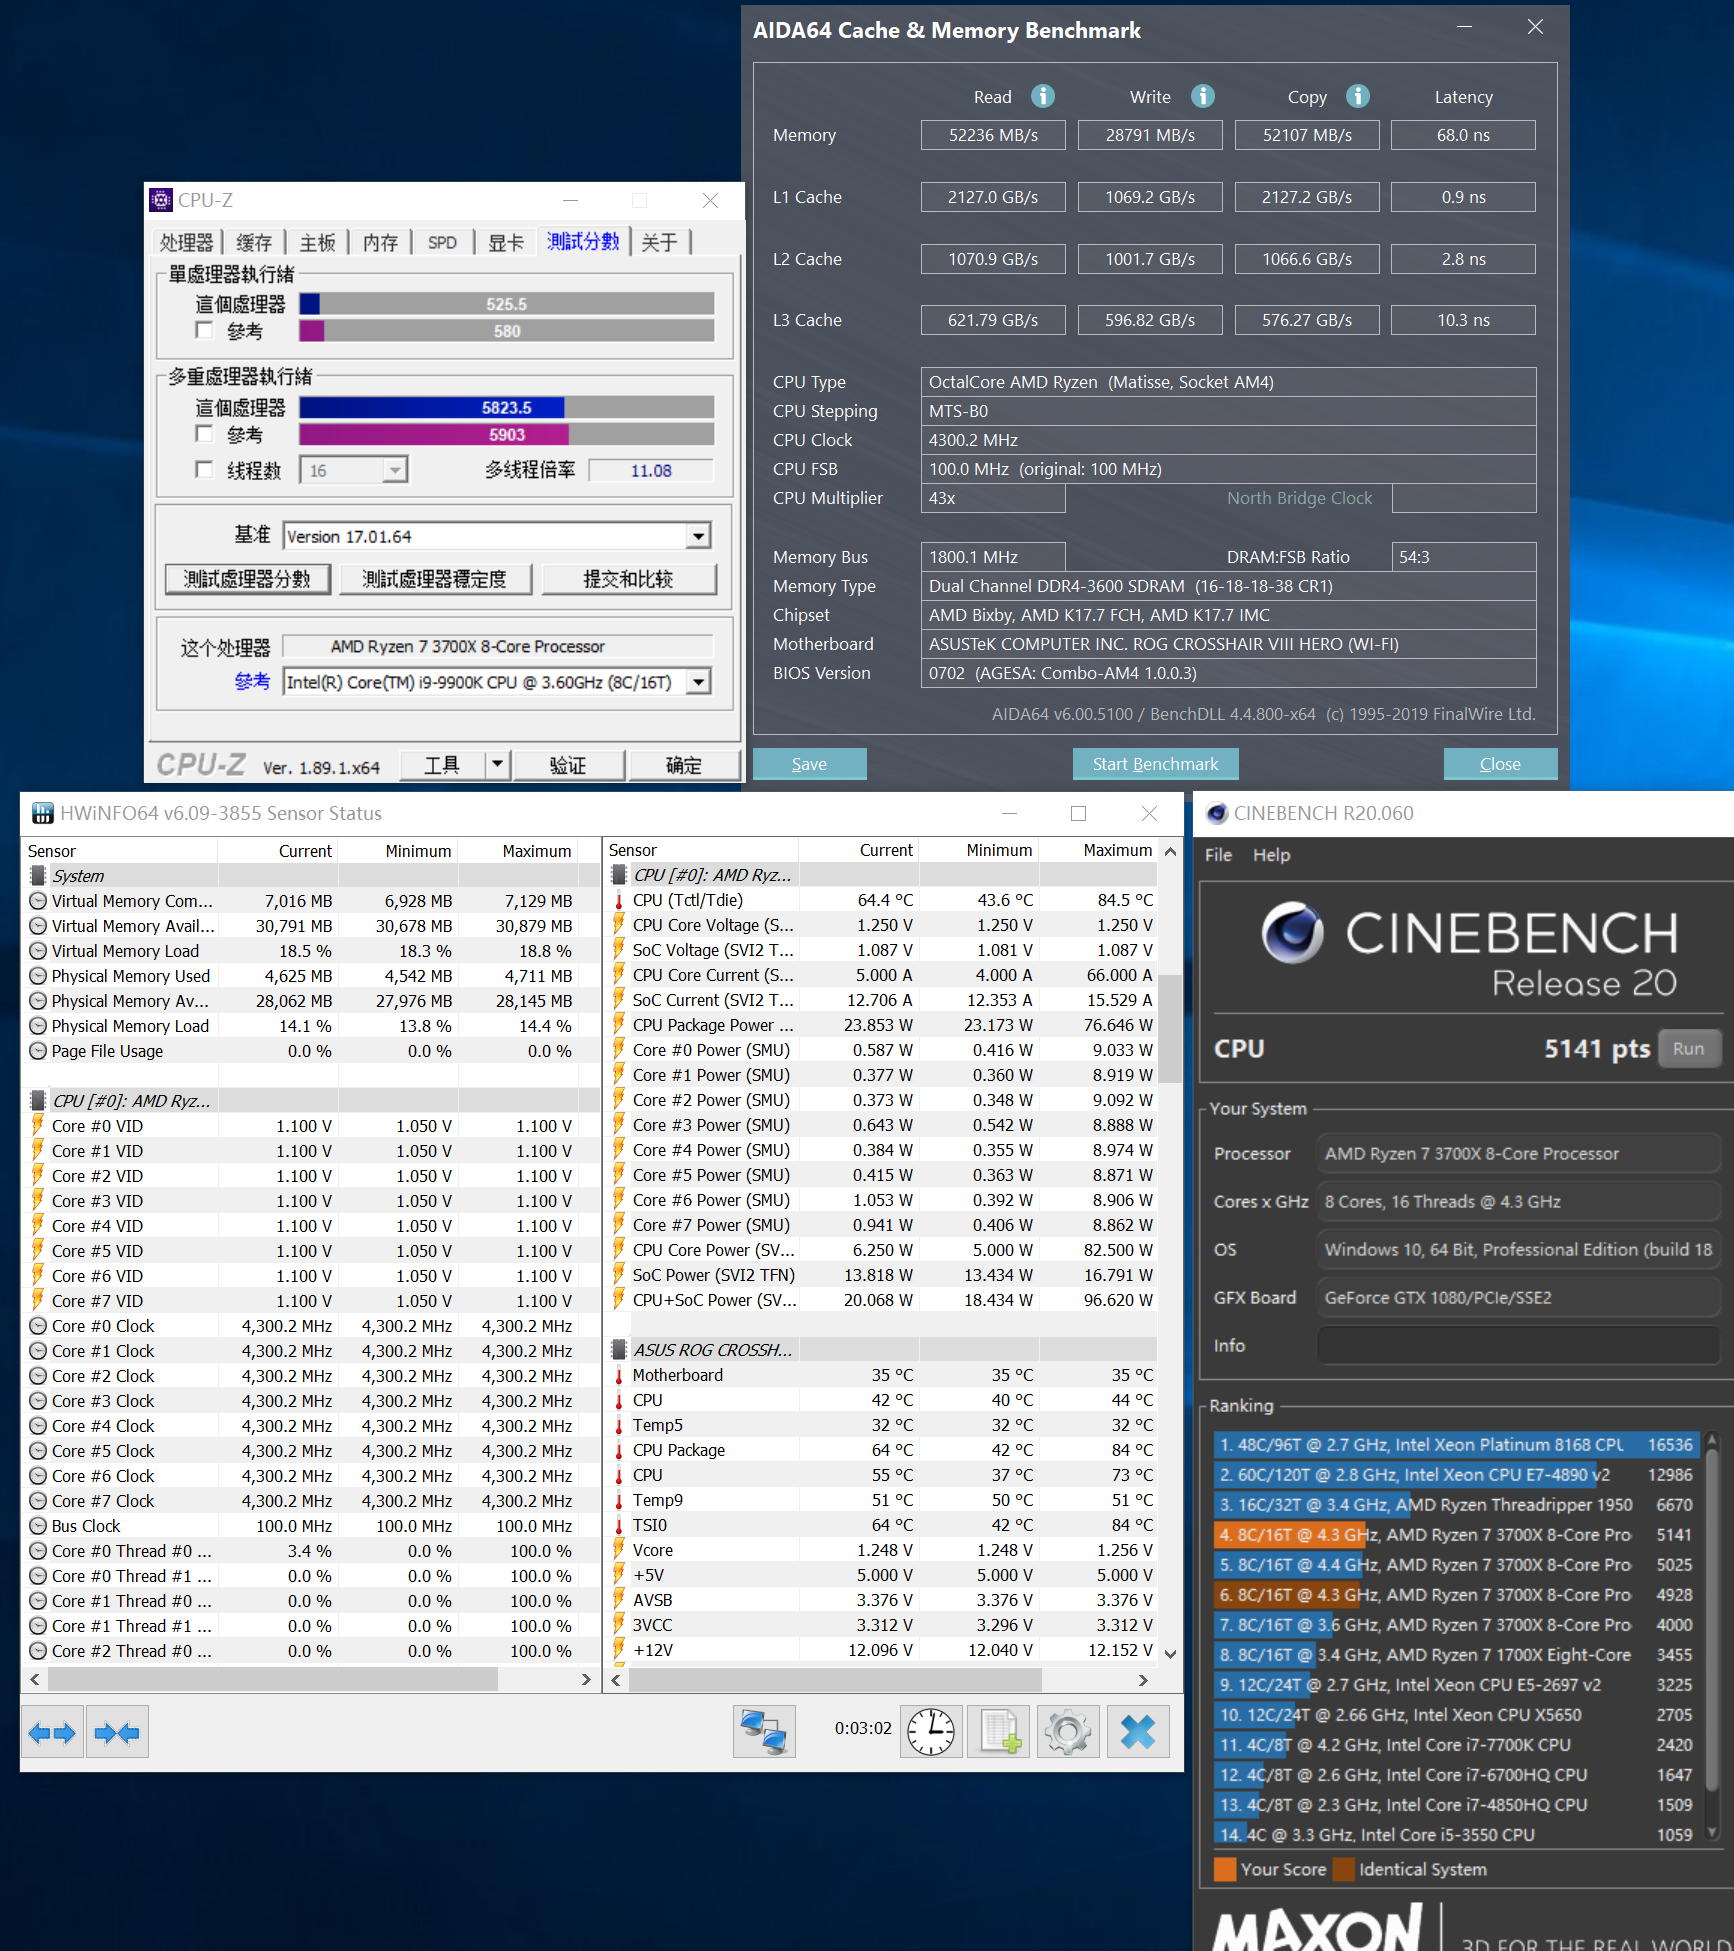This screenshot has width=1734, height=1951.
Task: Click lightning icon of CPU Core Voltage row
Action: pyautogui.click(x=619, y=925)
